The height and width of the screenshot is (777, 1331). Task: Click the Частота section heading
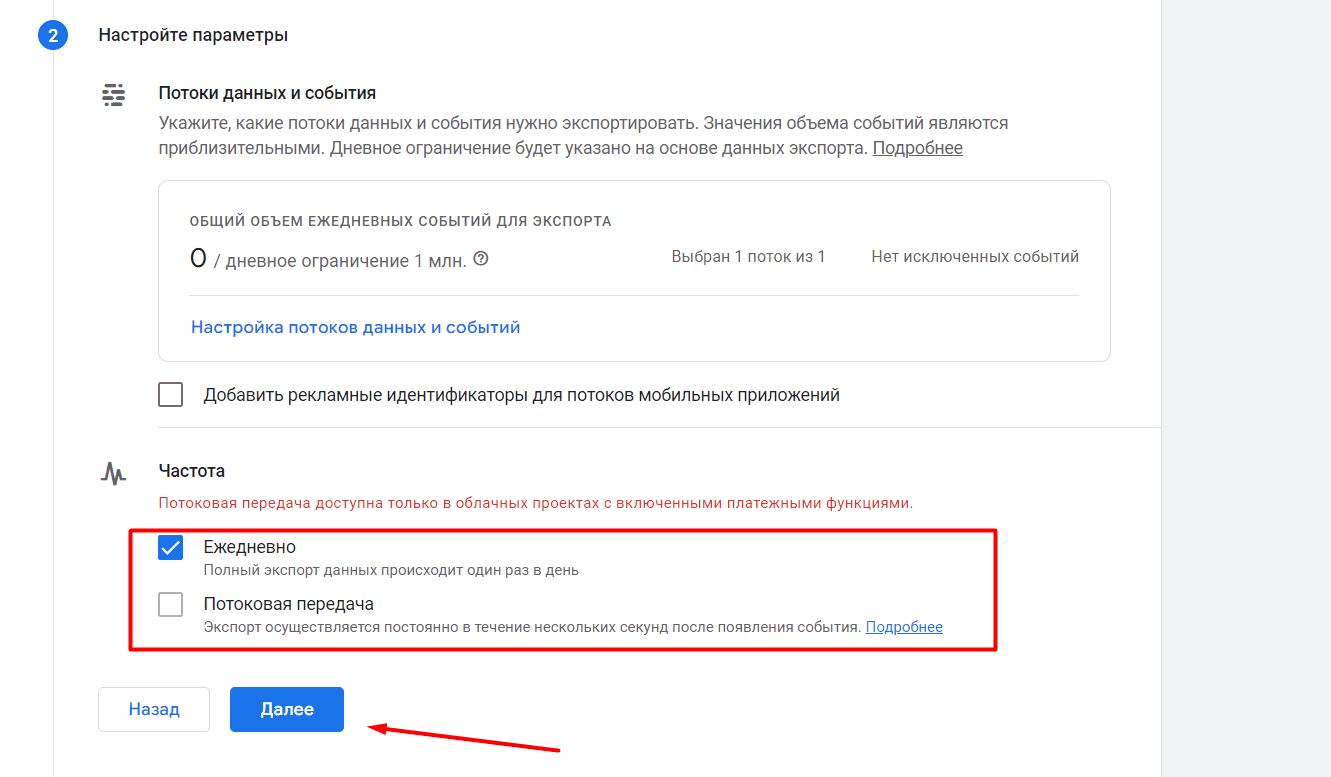[x=192, y=470]
